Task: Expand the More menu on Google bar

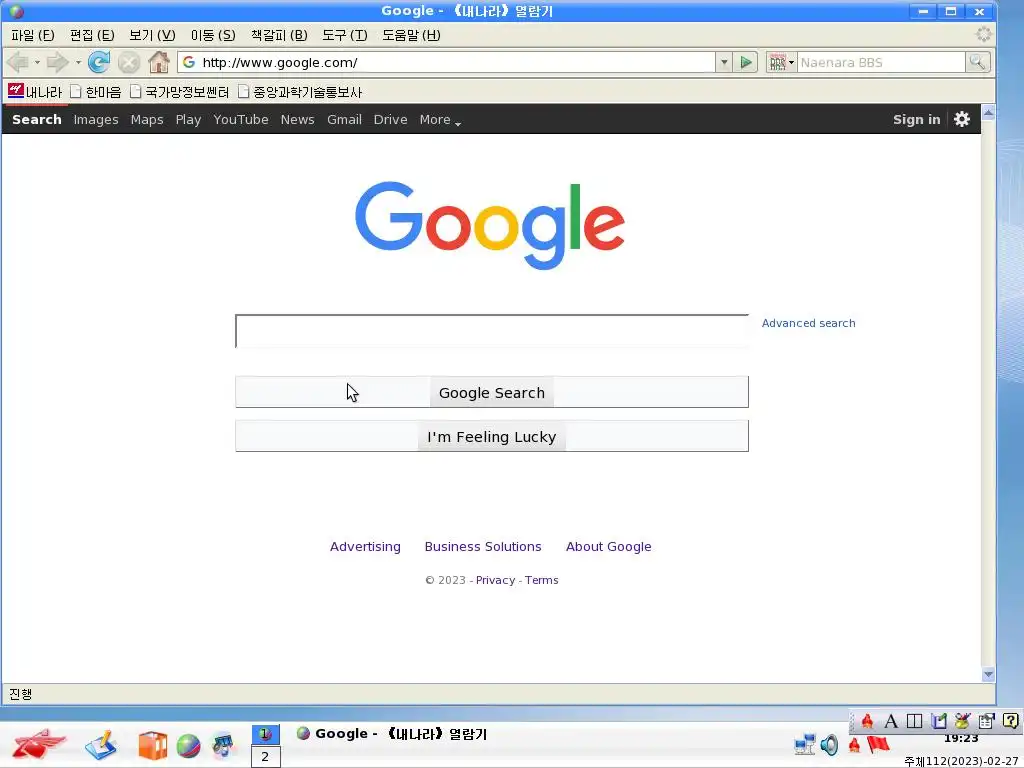Action: pos(440,120)
